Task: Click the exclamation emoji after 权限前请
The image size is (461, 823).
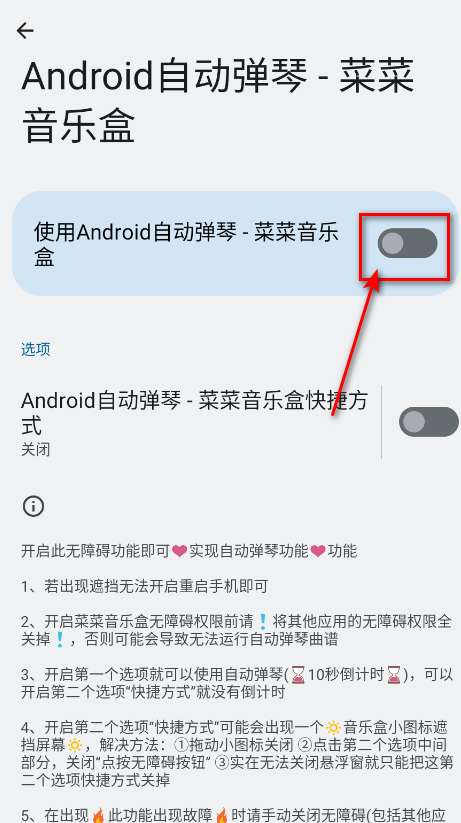Action: [x=263, y=622]
